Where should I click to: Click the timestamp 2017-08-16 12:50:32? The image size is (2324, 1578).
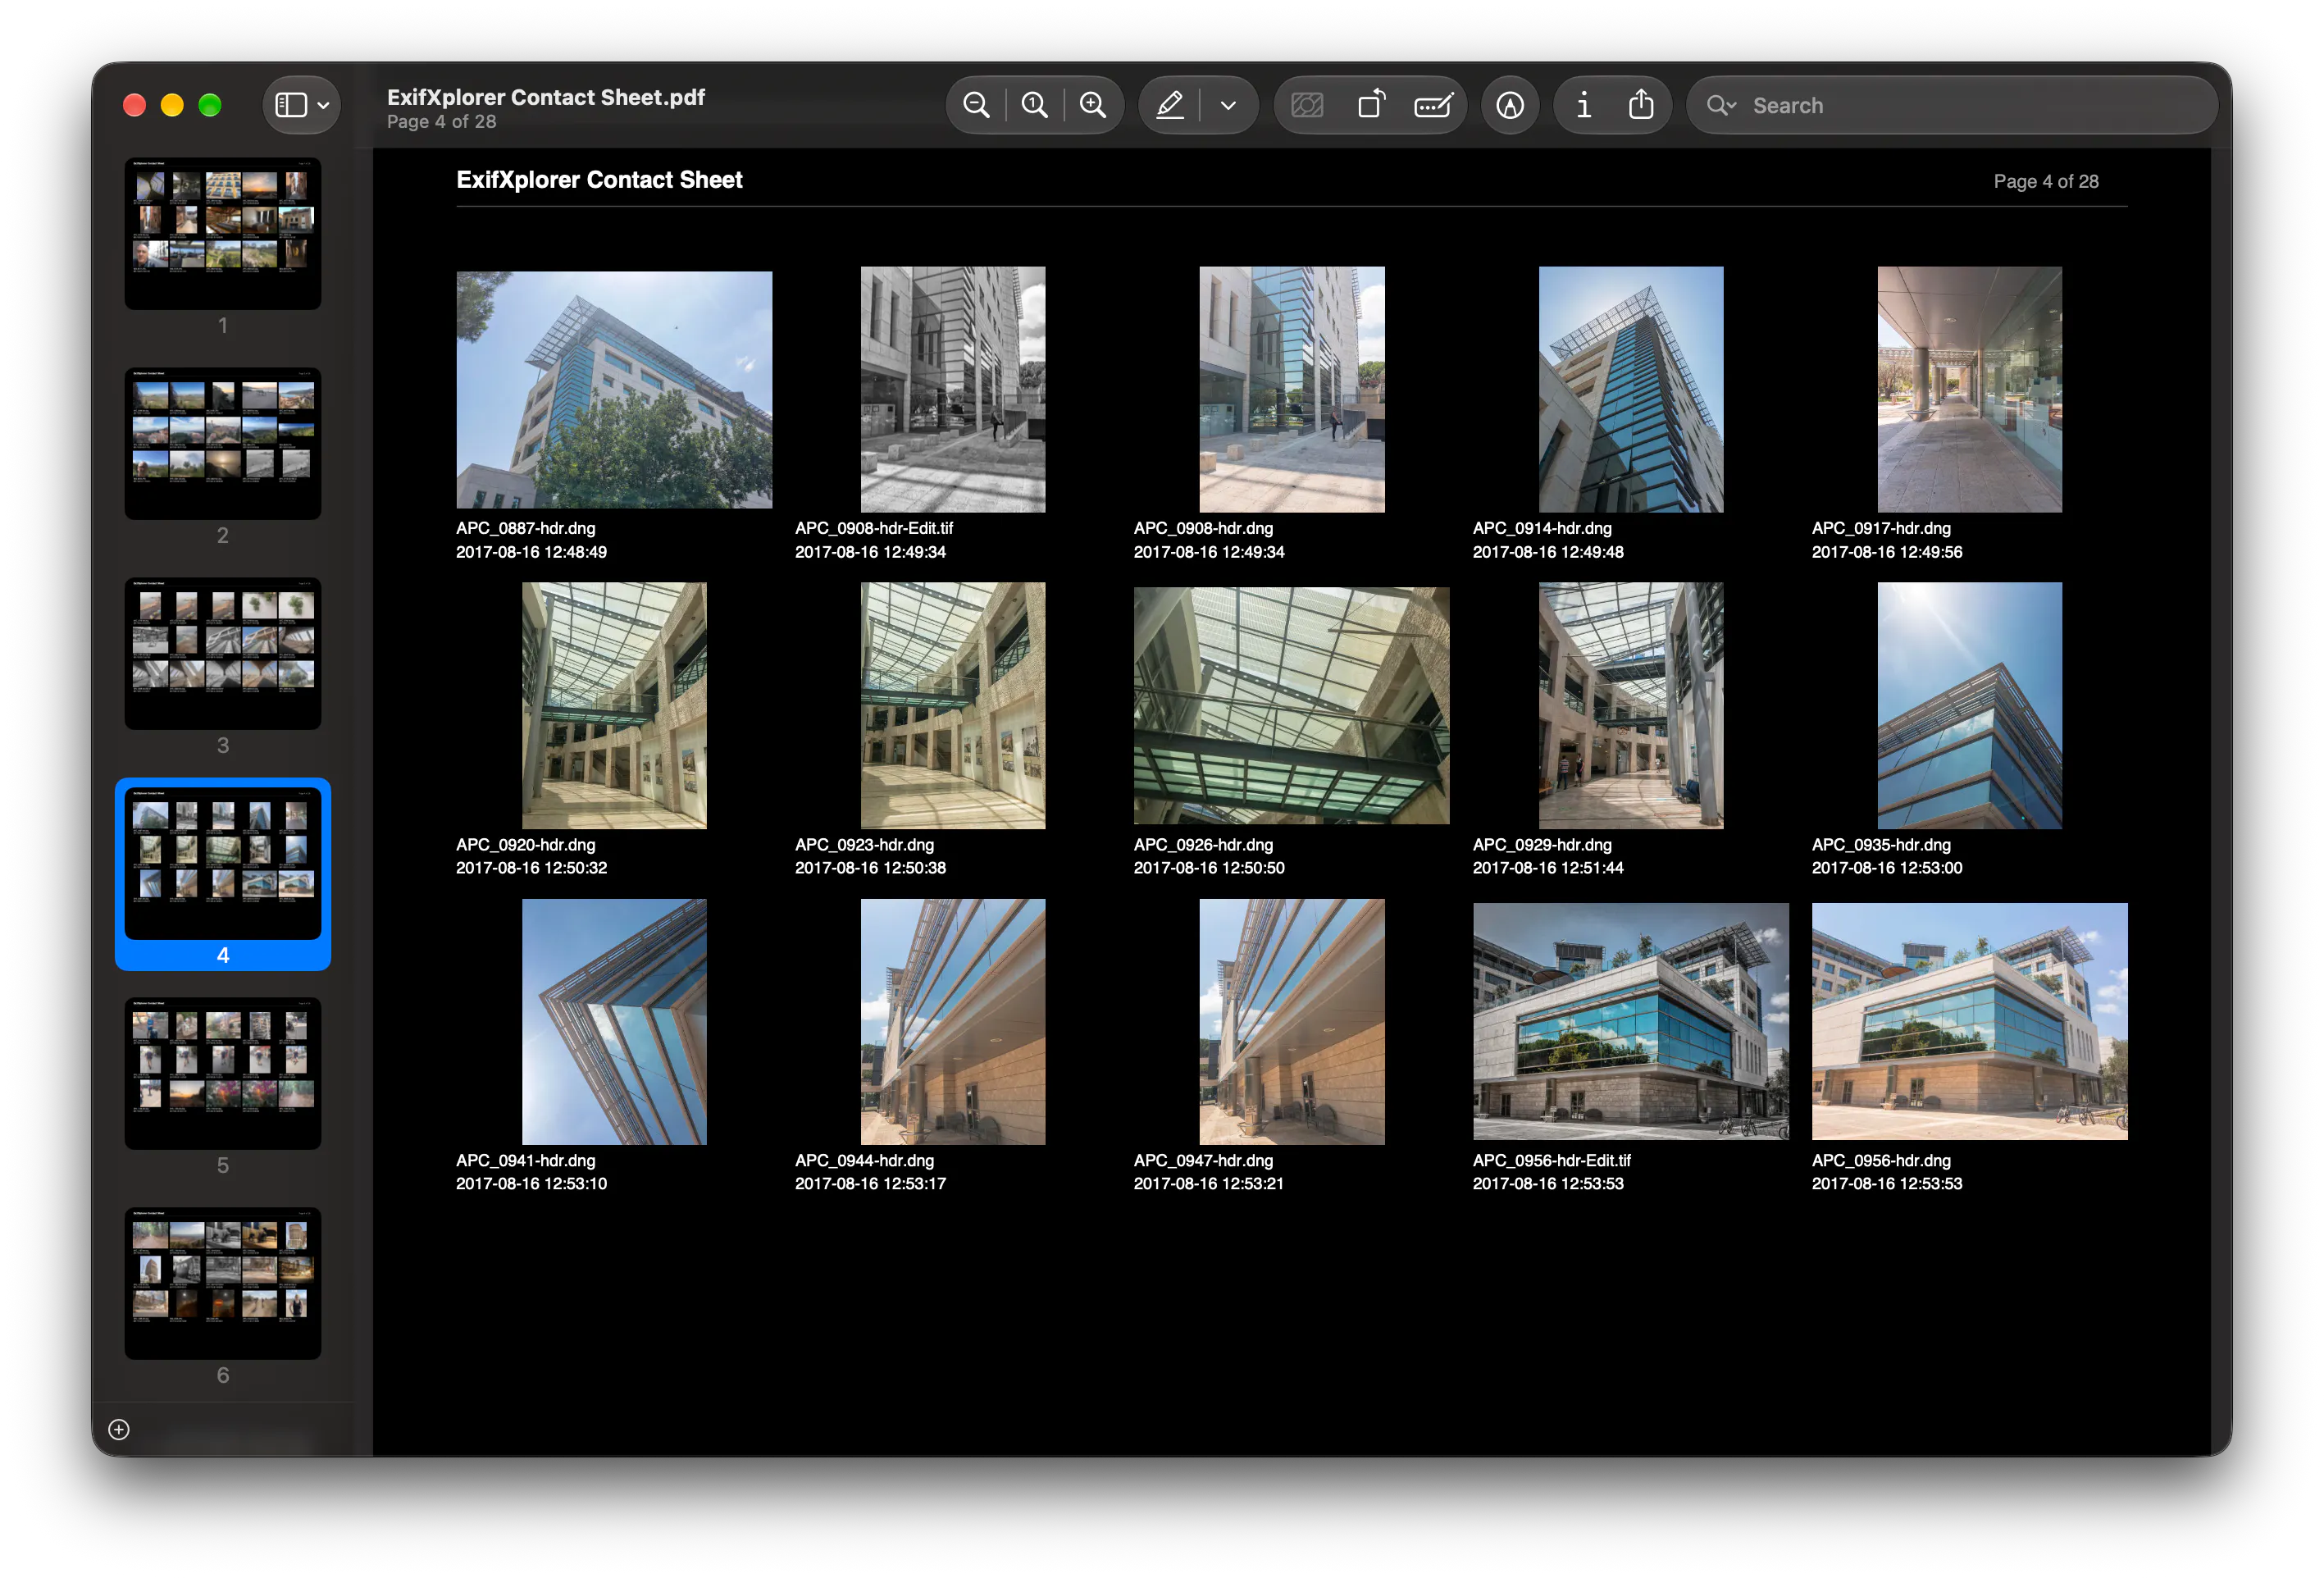point(532,868)
